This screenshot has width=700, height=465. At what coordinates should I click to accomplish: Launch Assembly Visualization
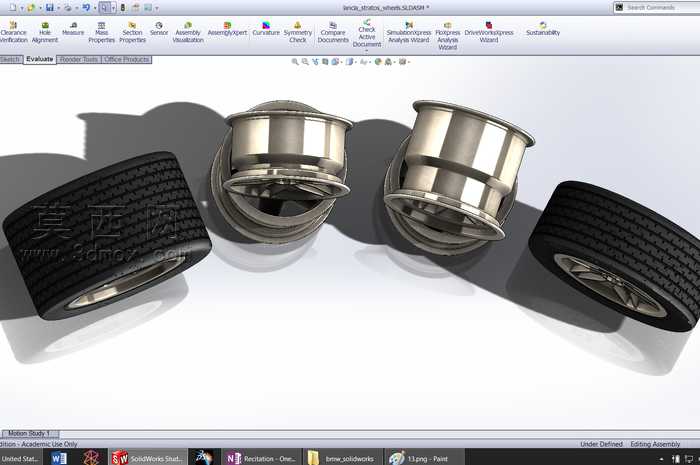pos(188,32)
